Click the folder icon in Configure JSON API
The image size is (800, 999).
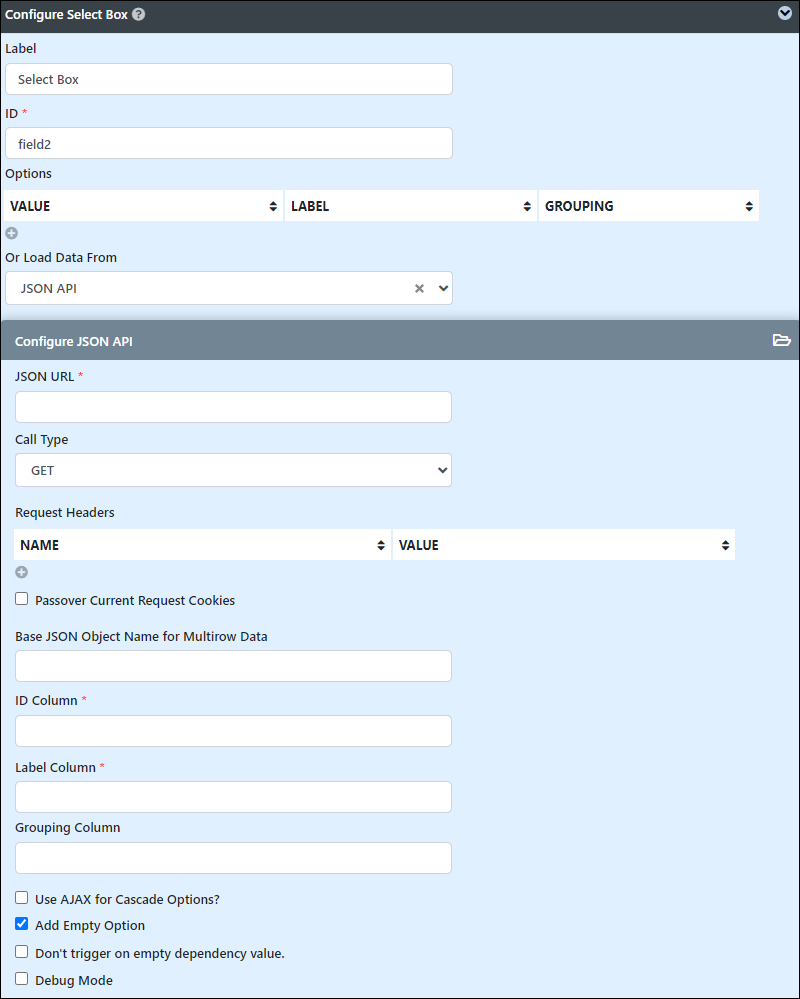coord(782,340)
